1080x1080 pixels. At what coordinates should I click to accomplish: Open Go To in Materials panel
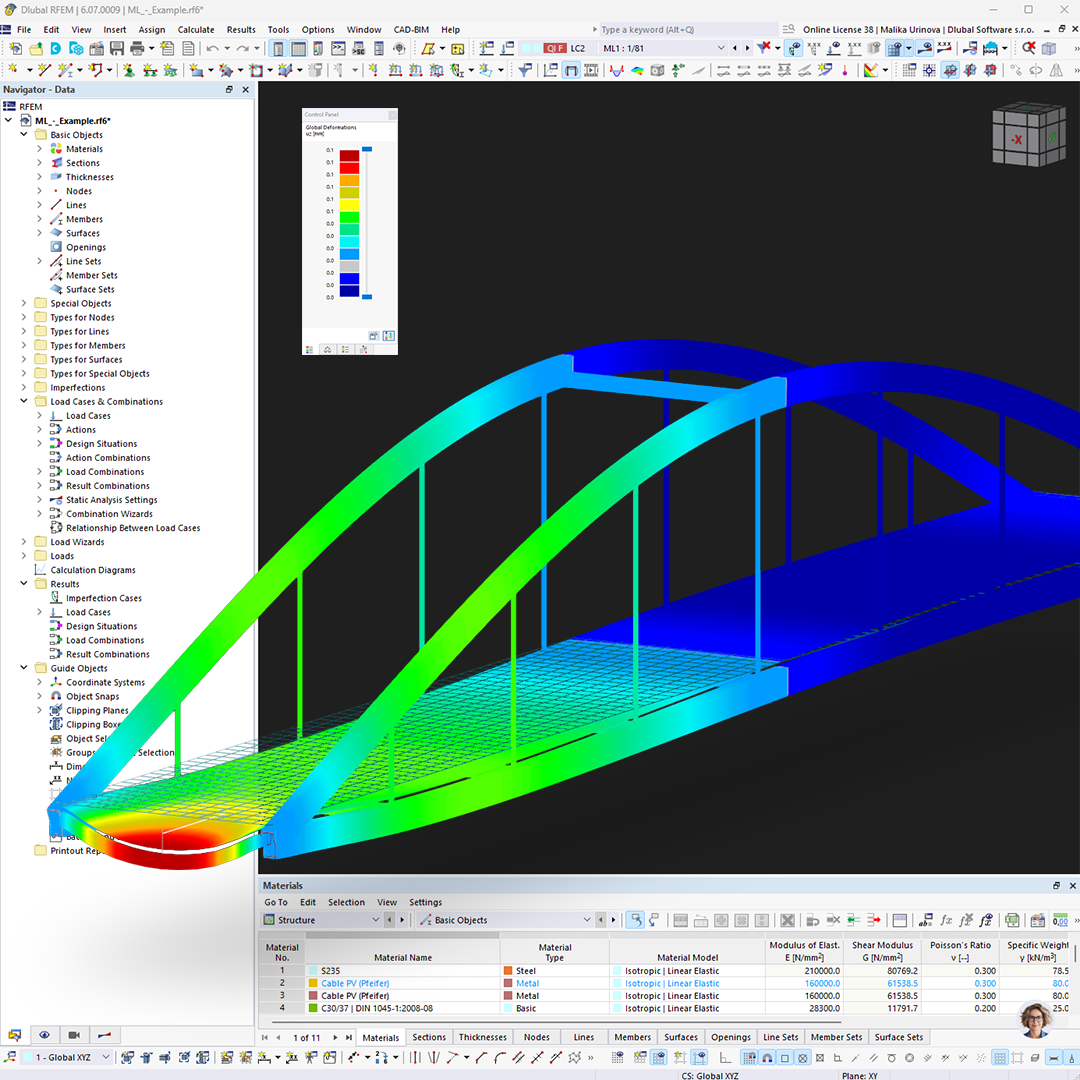(x=276, y=902)
